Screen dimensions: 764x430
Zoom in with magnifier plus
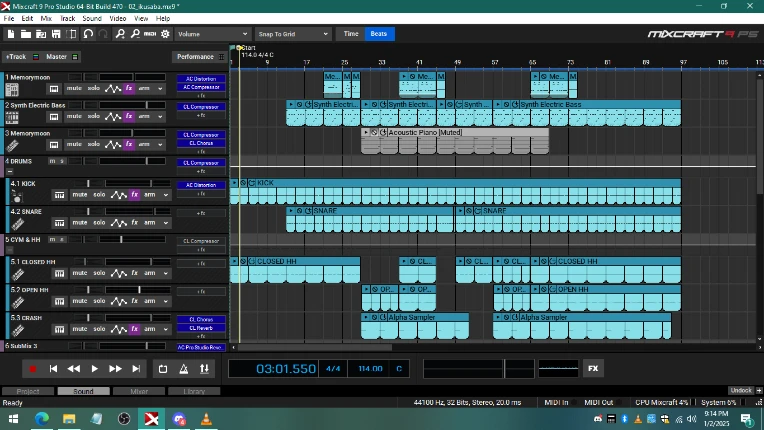click(120, 34)
